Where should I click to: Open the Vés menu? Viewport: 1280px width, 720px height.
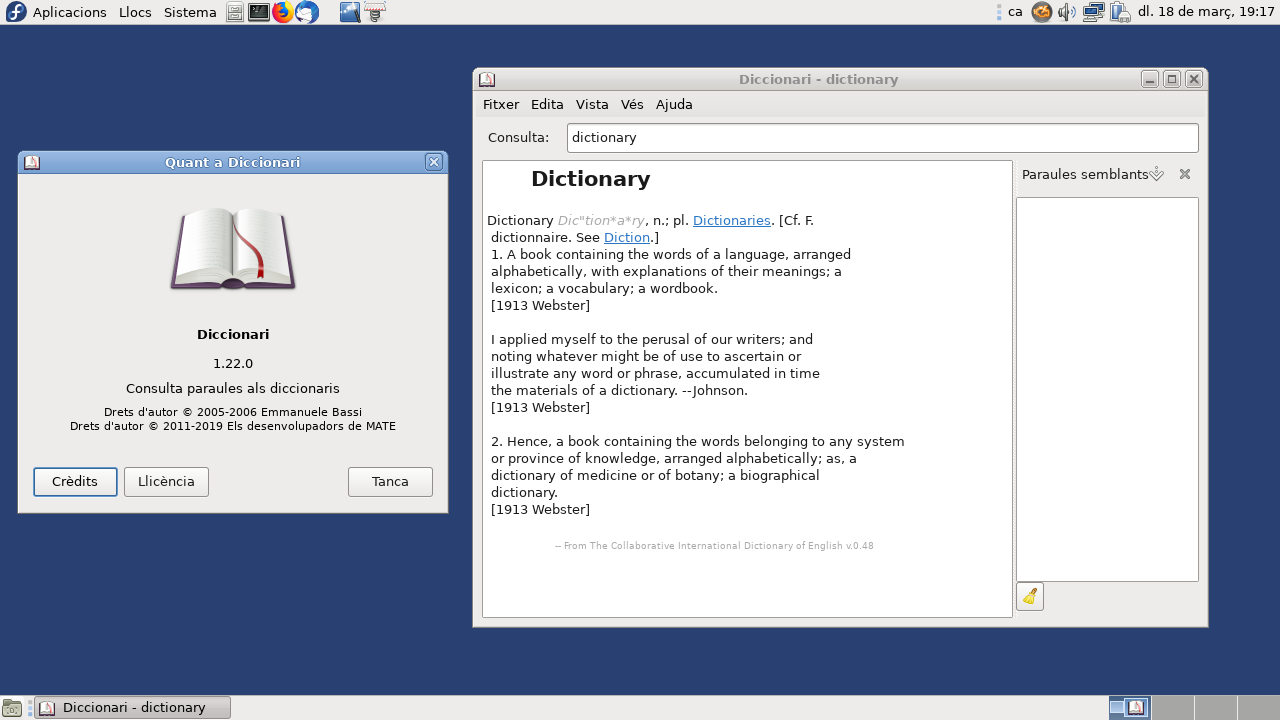[632, 104]
